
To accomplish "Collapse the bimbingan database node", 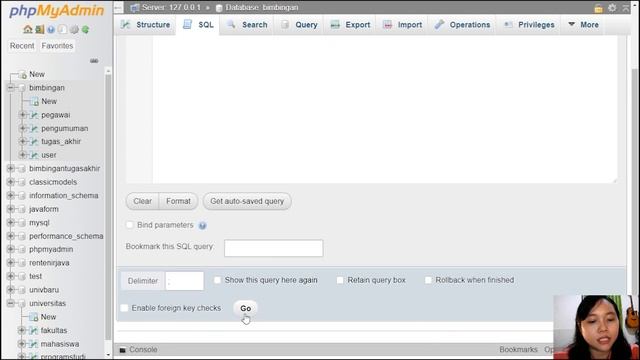I will tap(11, 88).
